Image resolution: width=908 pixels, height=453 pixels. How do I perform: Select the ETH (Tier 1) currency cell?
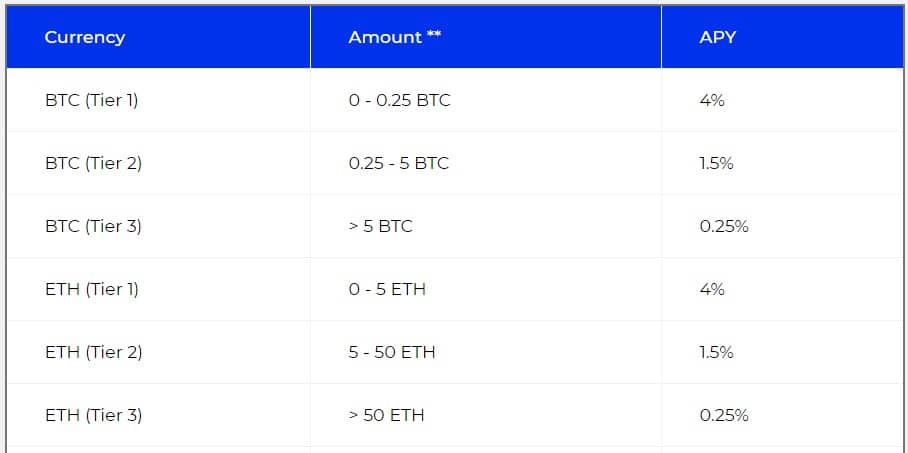click(92, 289)
